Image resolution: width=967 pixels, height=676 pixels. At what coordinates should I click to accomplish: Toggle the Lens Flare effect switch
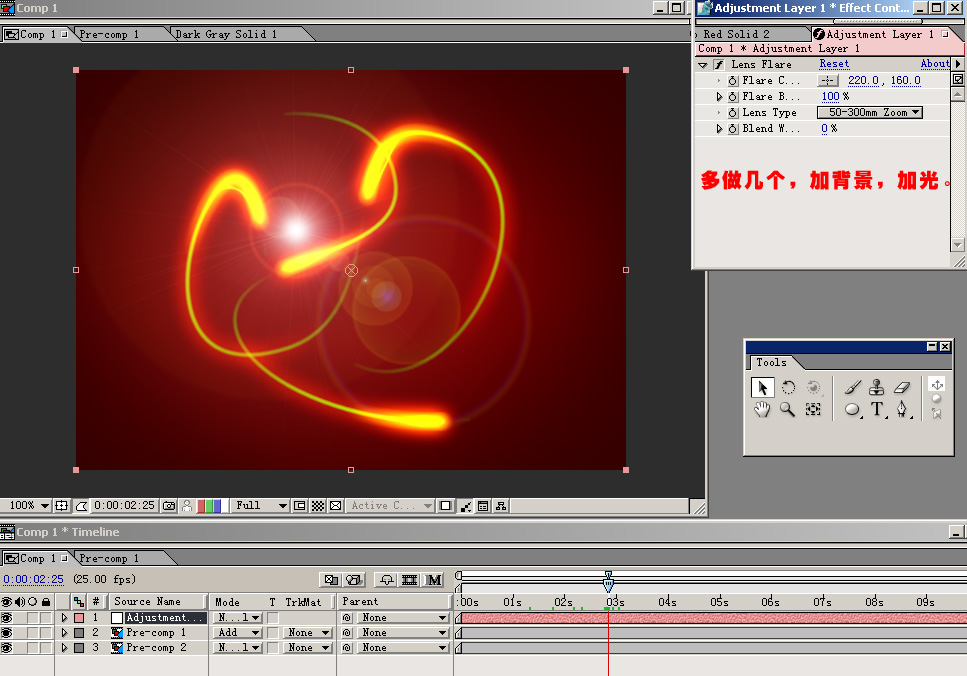(x=718, y=65)
